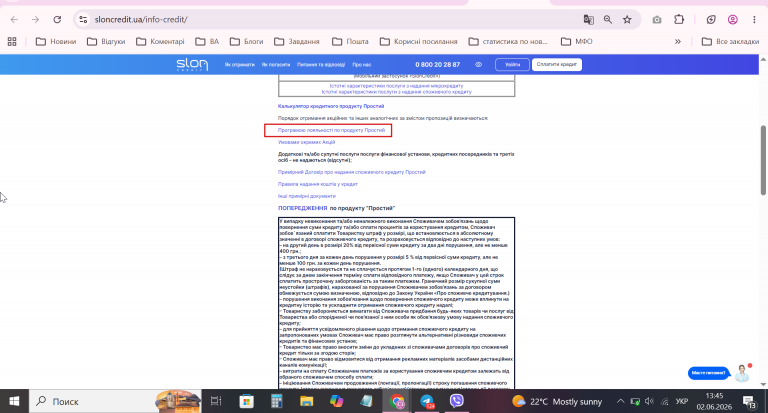Click the support agent avatar
The width and height of the screenshot is (768, 413).
(x=743, y=373)
